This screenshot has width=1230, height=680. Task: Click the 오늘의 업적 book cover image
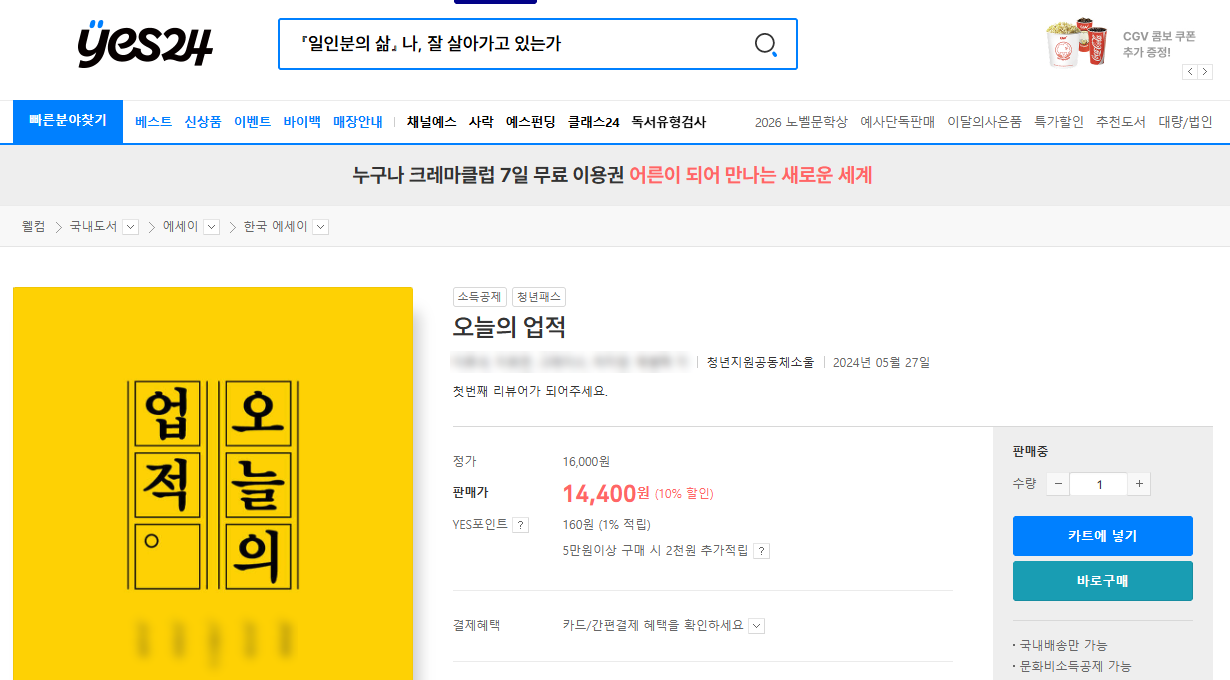(x=213, y=484)
